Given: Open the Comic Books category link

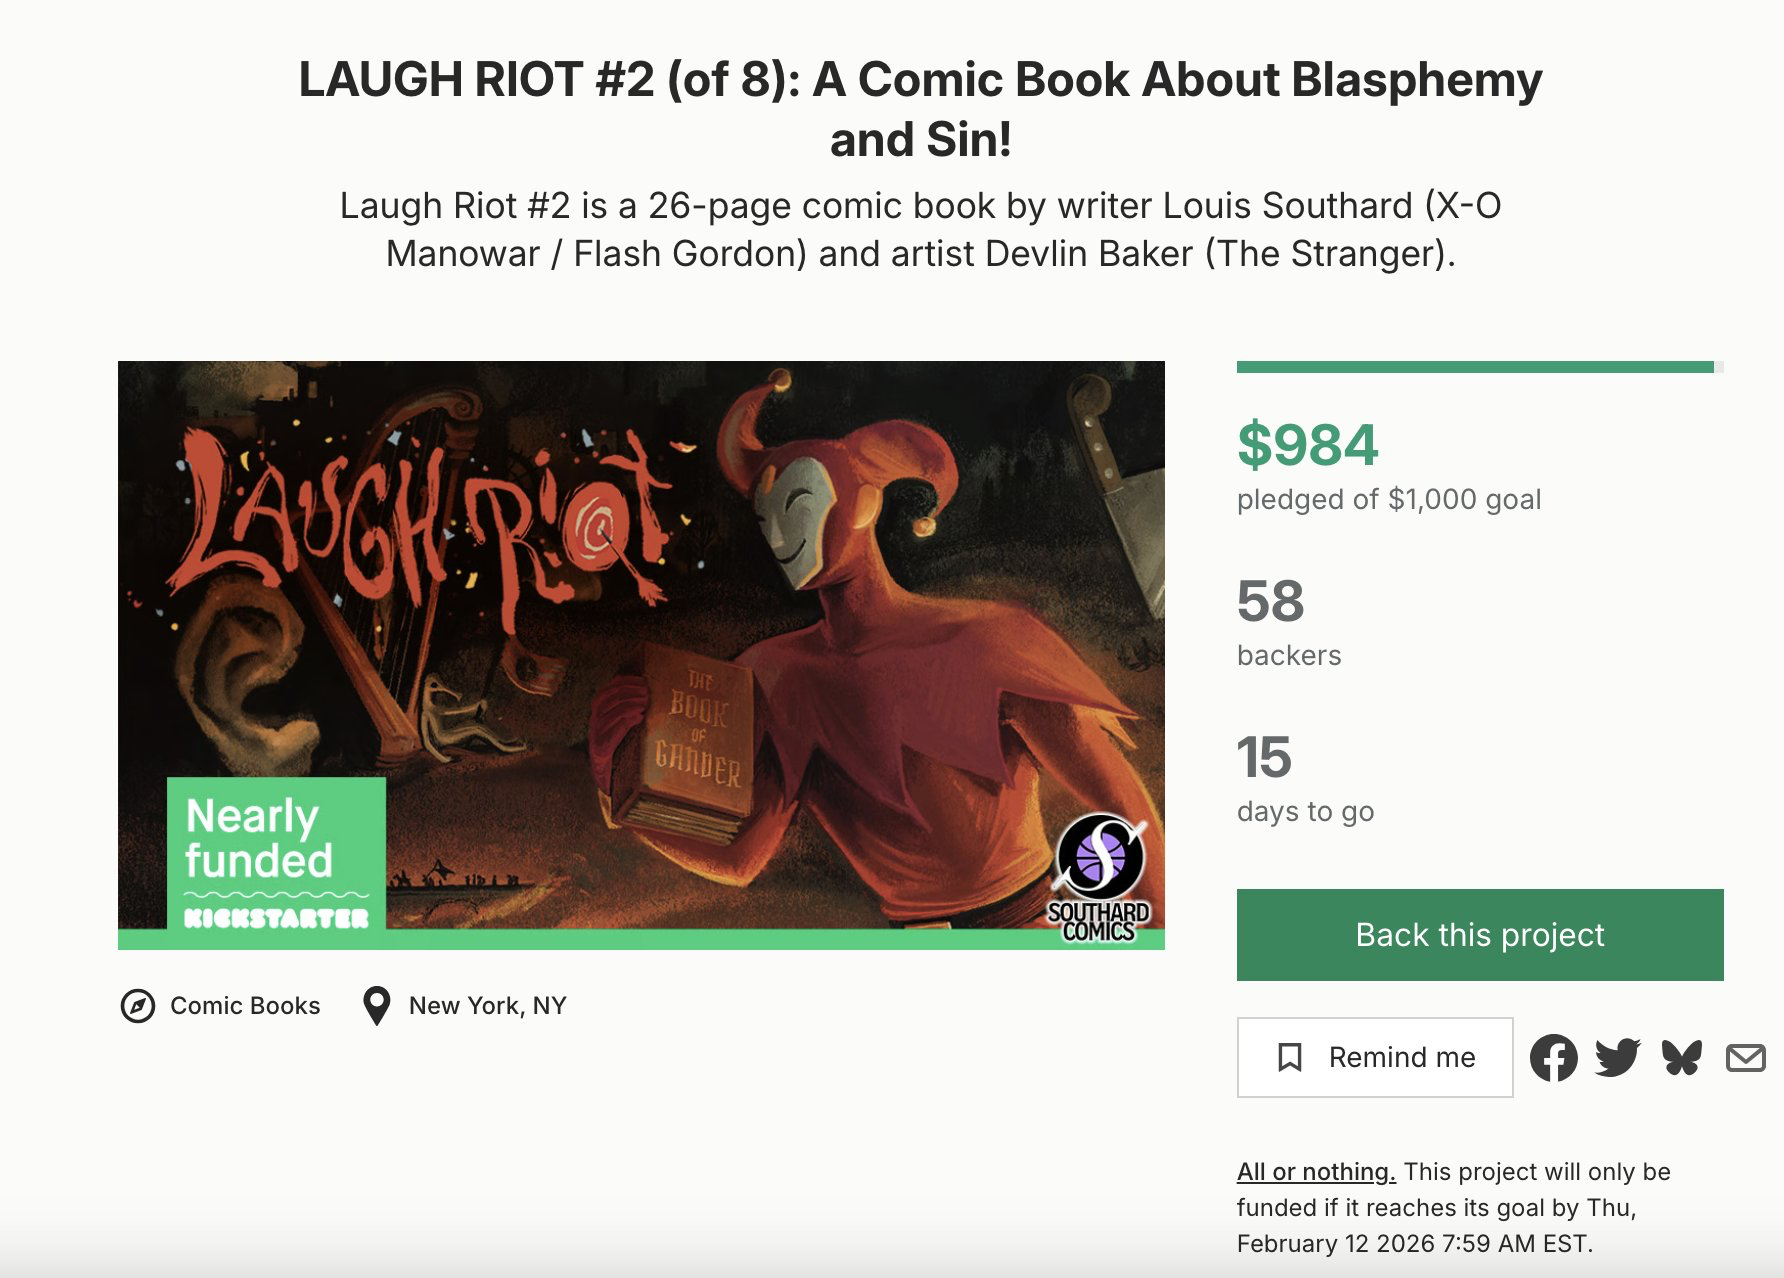Looking at the screenshot, I should point(245,1006).
